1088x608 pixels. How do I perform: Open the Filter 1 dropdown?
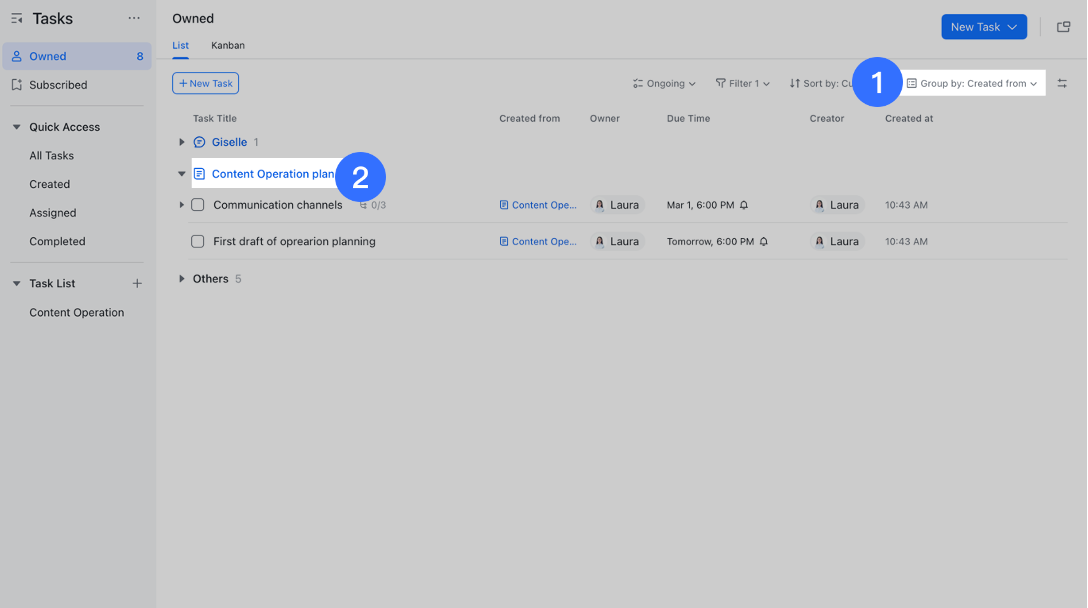pos(742,84)
